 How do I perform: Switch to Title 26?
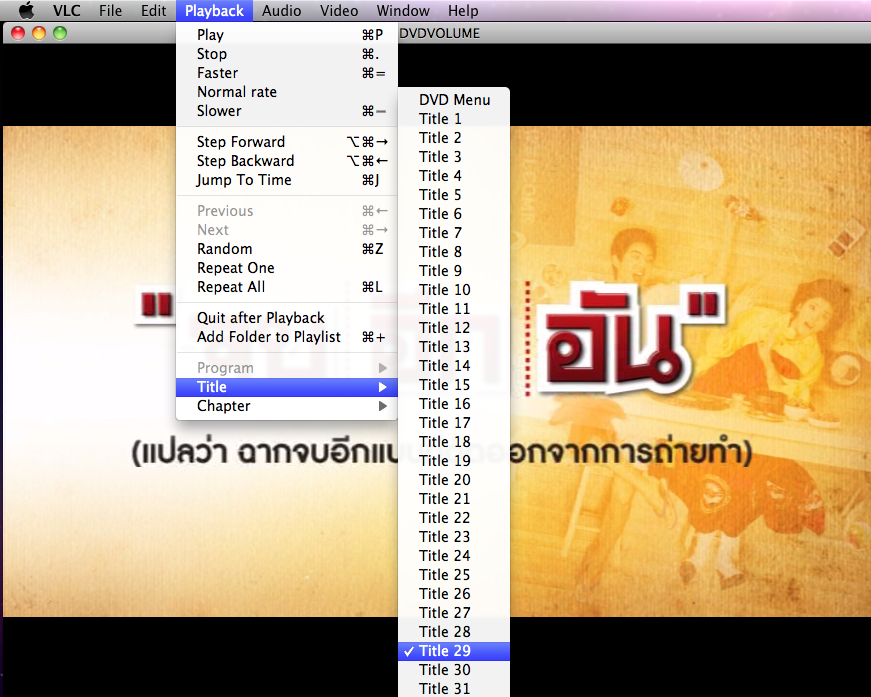coord(454,594)
